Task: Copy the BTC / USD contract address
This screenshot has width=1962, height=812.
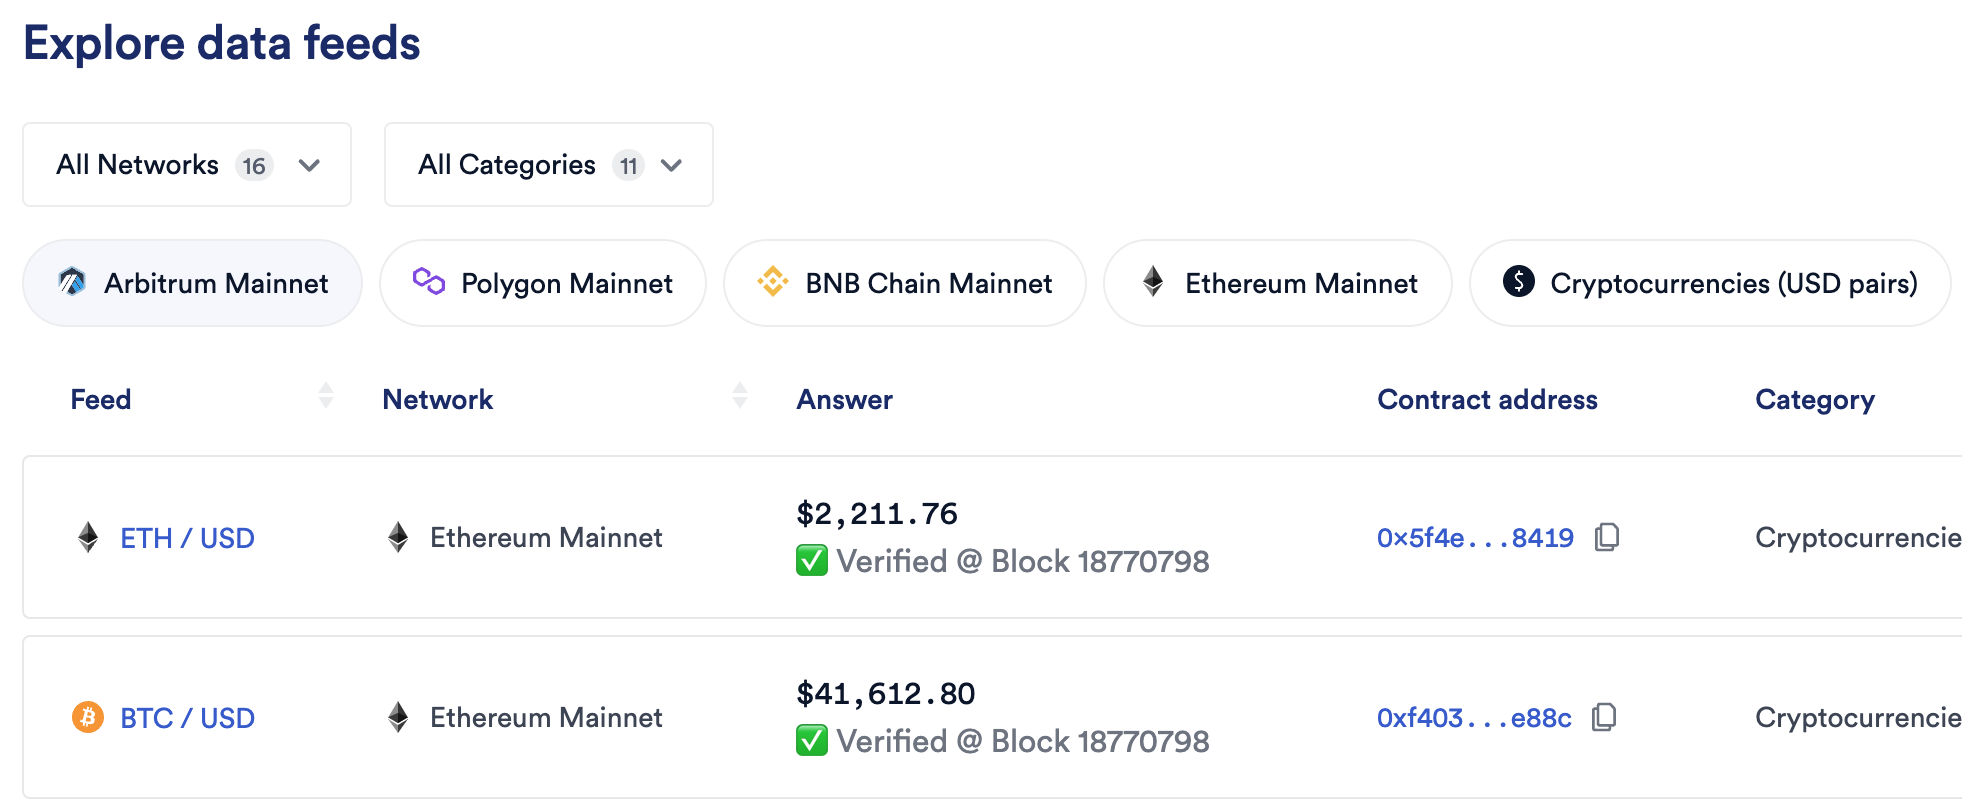Action: coord(1605,717)
